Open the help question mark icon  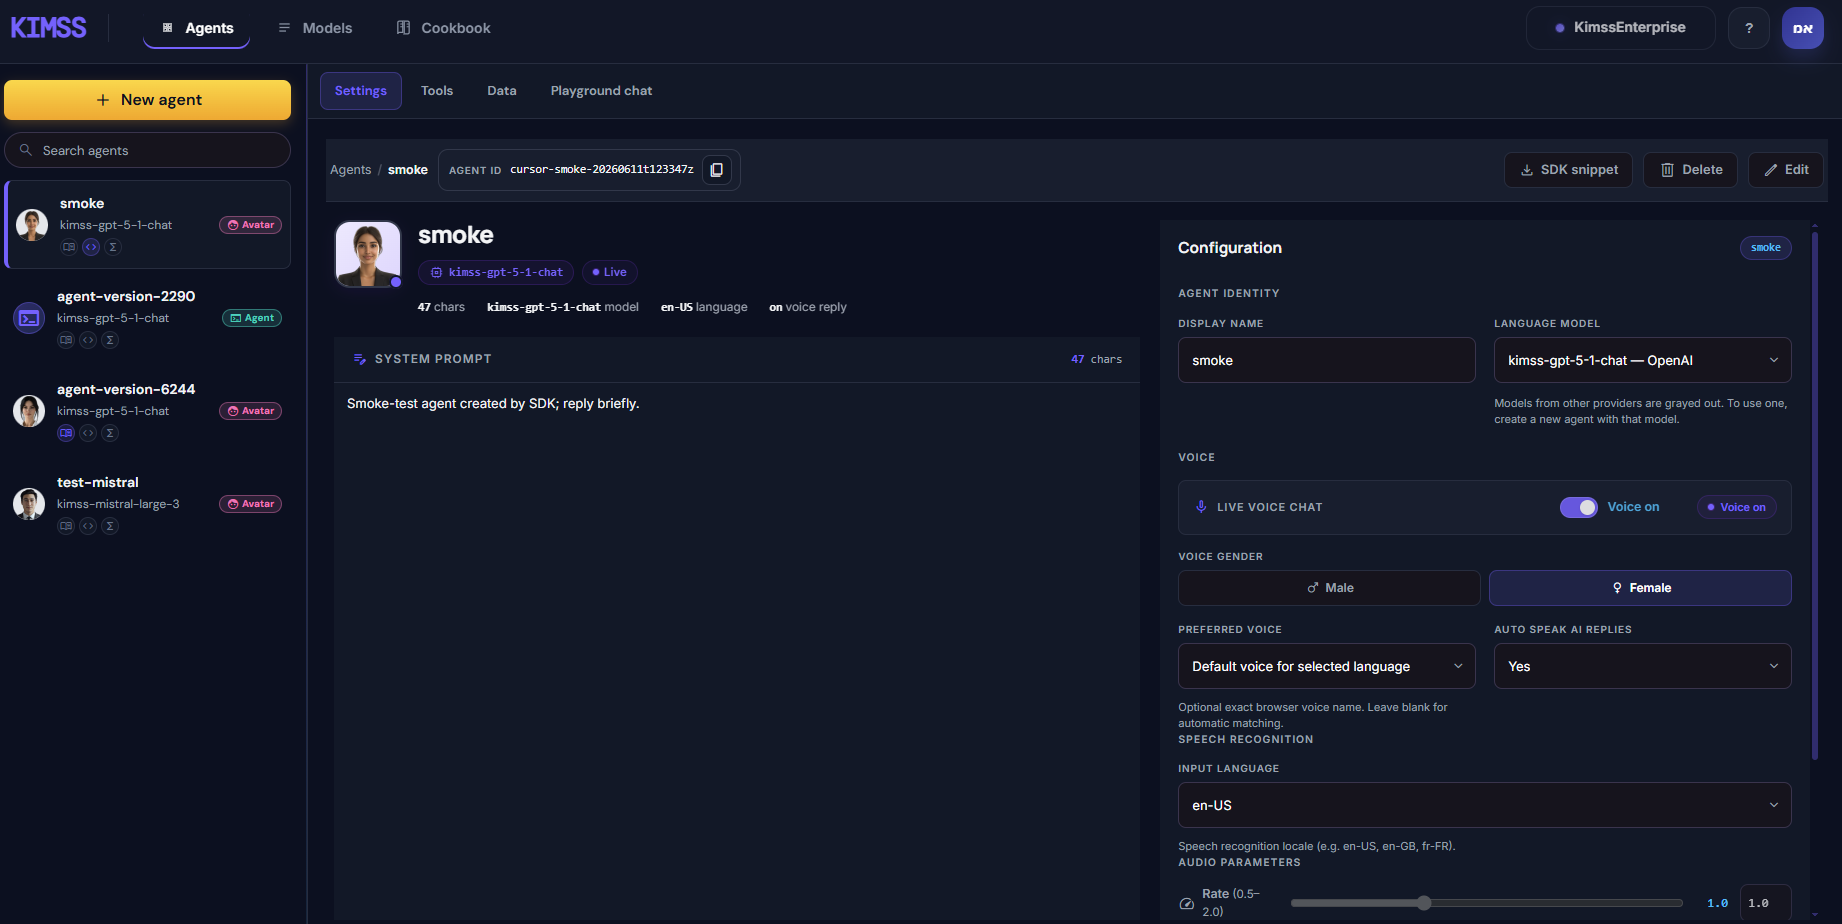pyautogui.click(x=1749, y=28)
